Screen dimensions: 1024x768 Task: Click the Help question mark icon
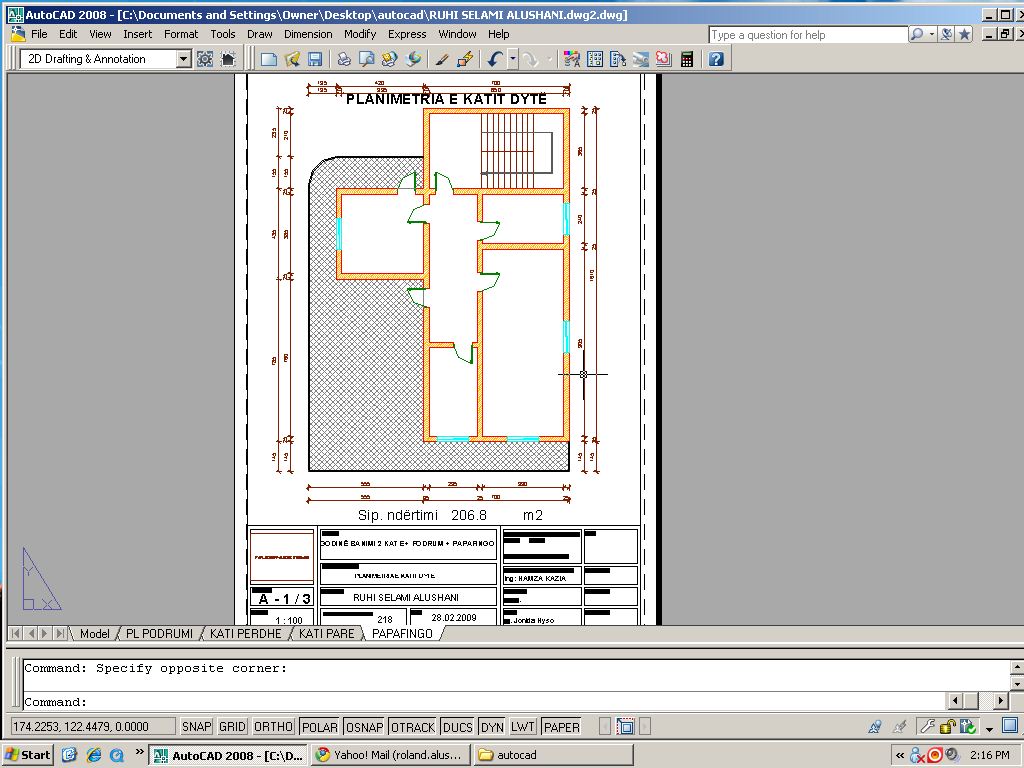point(716,59)
